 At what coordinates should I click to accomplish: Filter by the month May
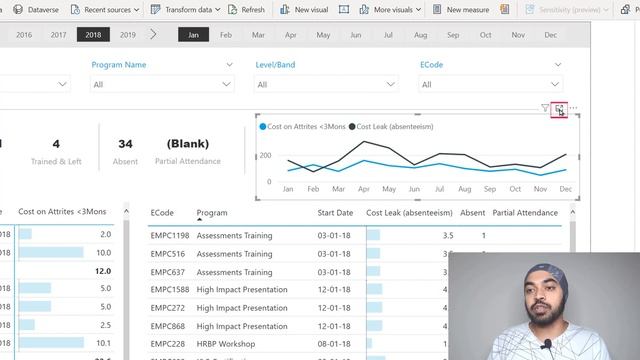tap(323, 35)
